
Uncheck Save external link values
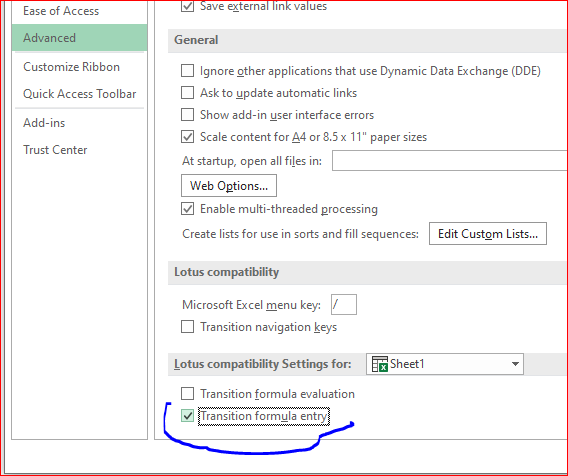(x=187, y=6)
